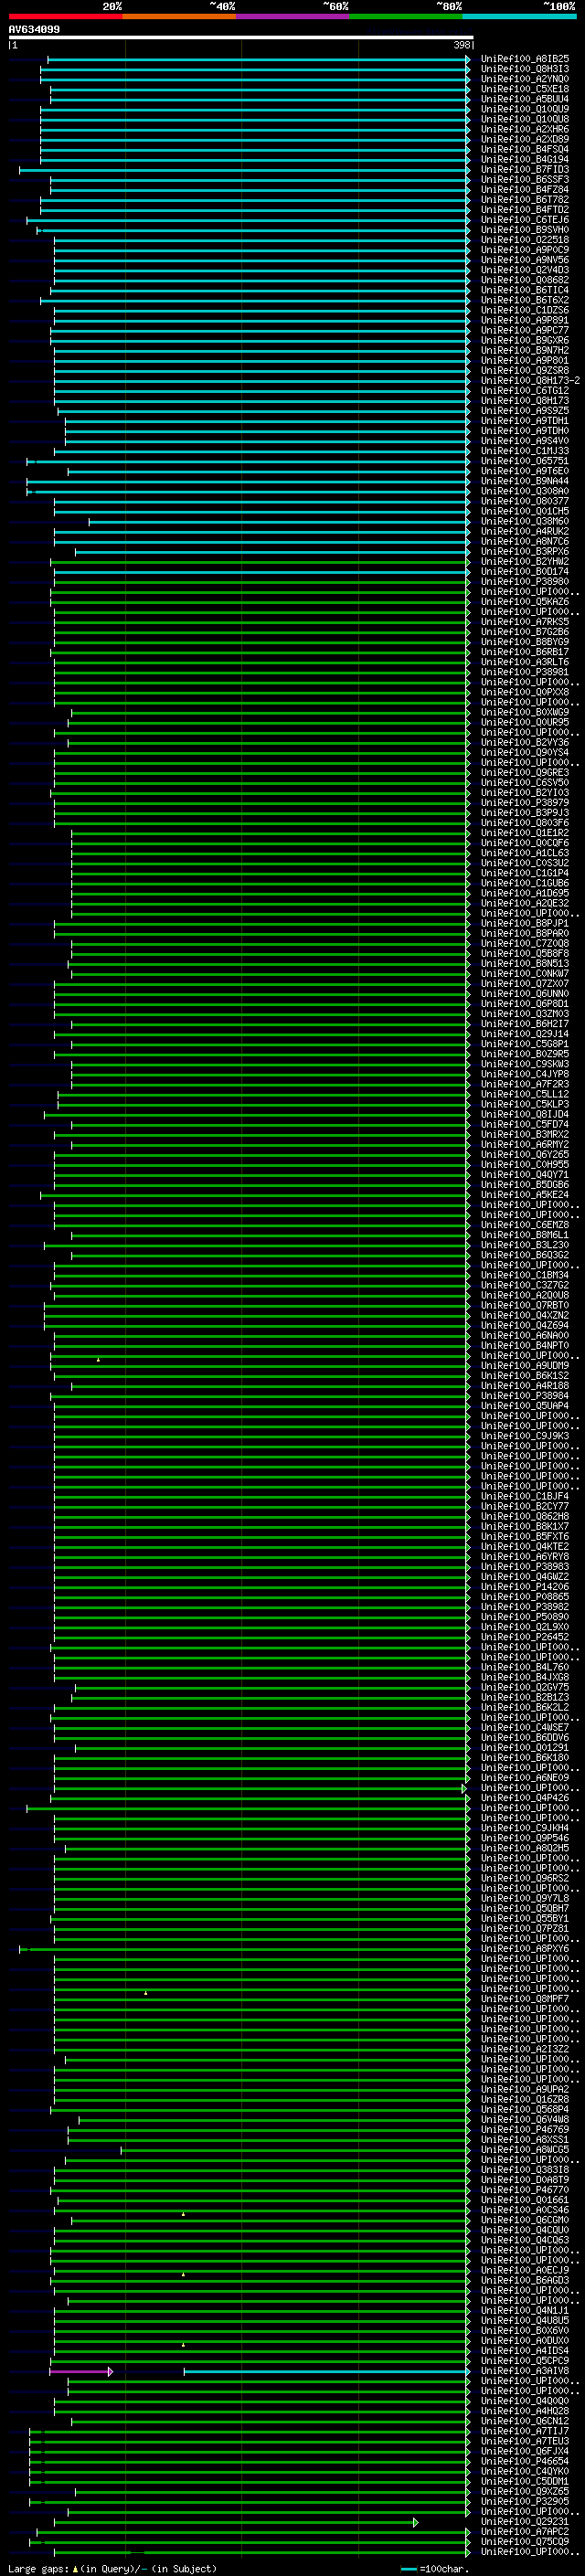
Task: Select hit label UniRef100_B6AGD3
Action: pos(524,2280)
